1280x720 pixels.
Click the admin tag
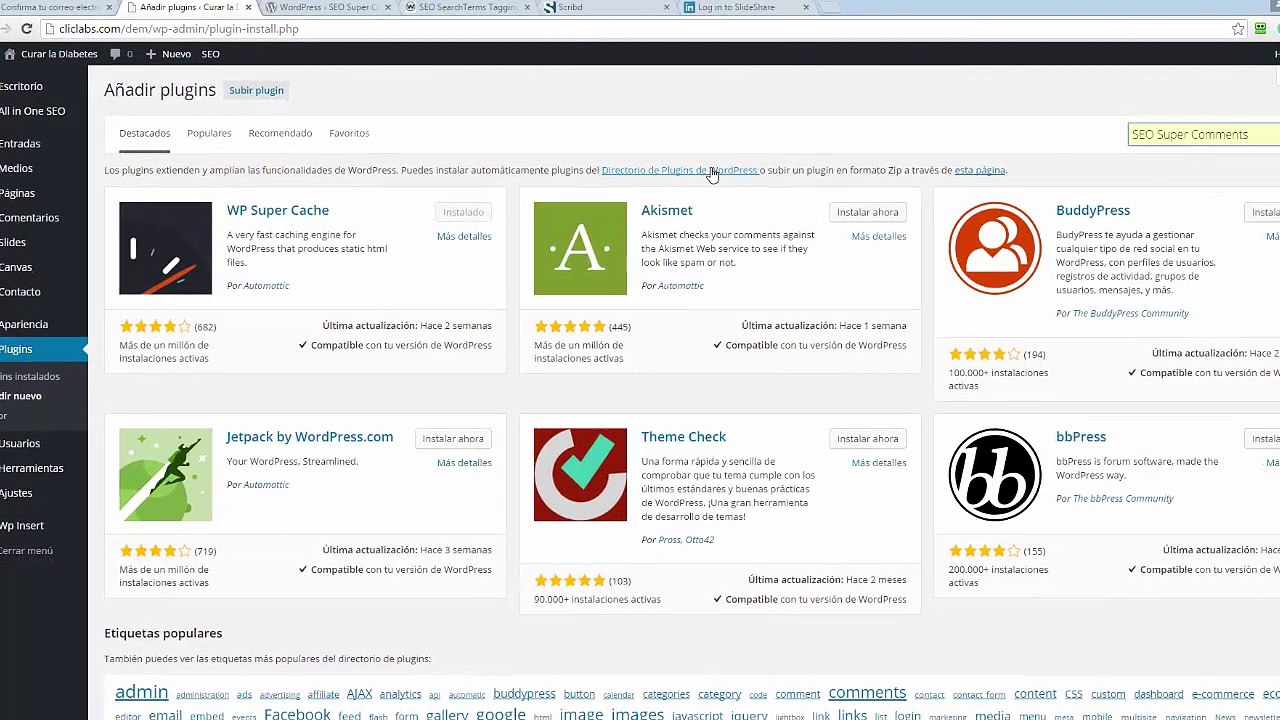click(x=141, y=692)
